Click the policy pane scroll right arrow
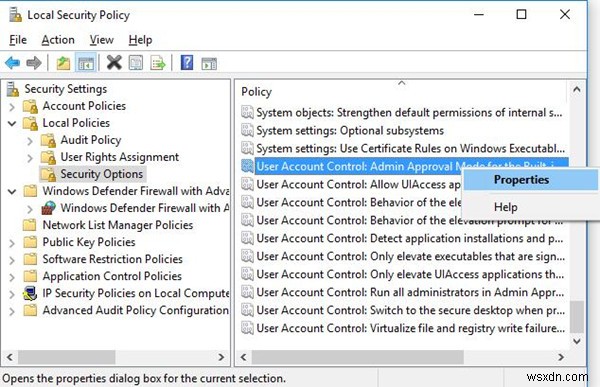 tap(561, 357)
